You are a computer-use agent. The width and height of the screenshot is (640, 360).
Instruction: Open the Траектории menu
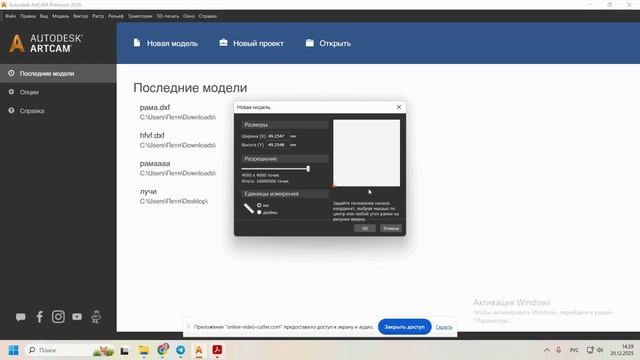[140, 16]
